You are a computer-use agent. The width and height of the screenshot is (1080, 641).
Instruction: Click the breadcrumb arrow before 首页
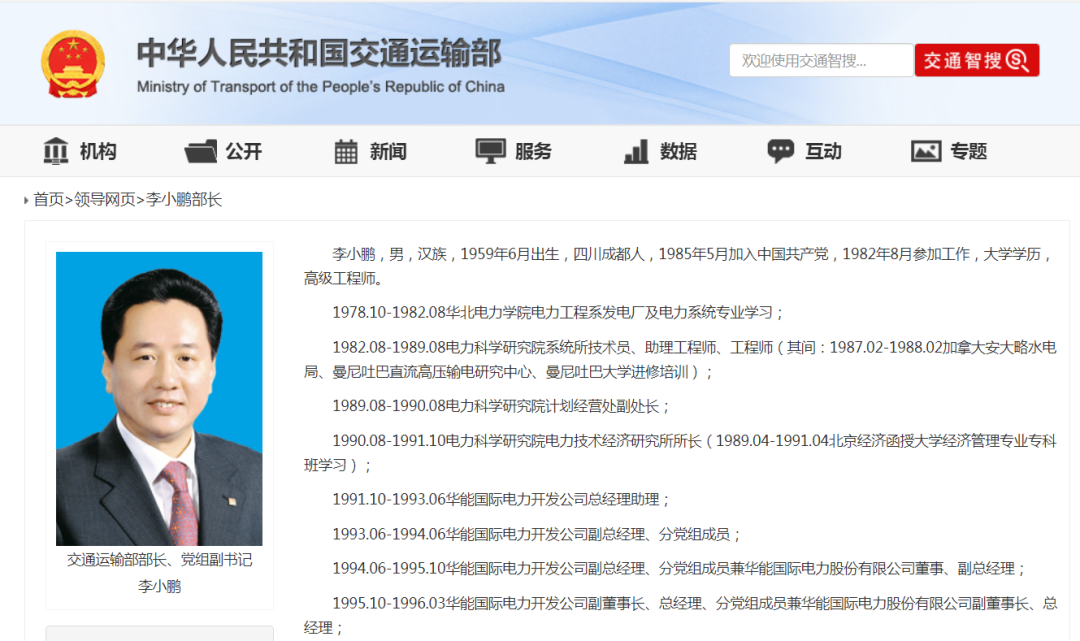click(27, 201)
